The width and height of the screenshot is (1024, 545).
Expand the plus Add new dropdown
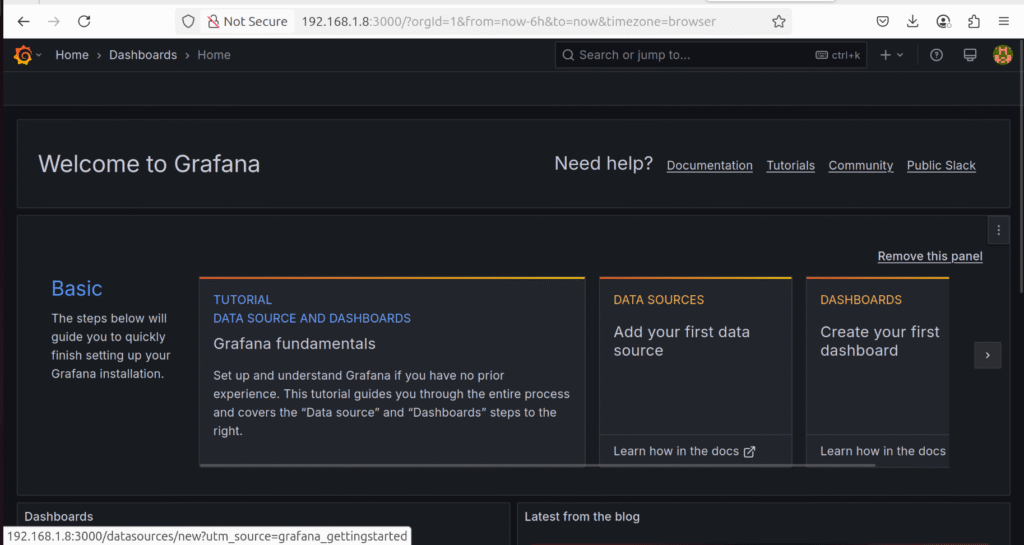point(891,55)
